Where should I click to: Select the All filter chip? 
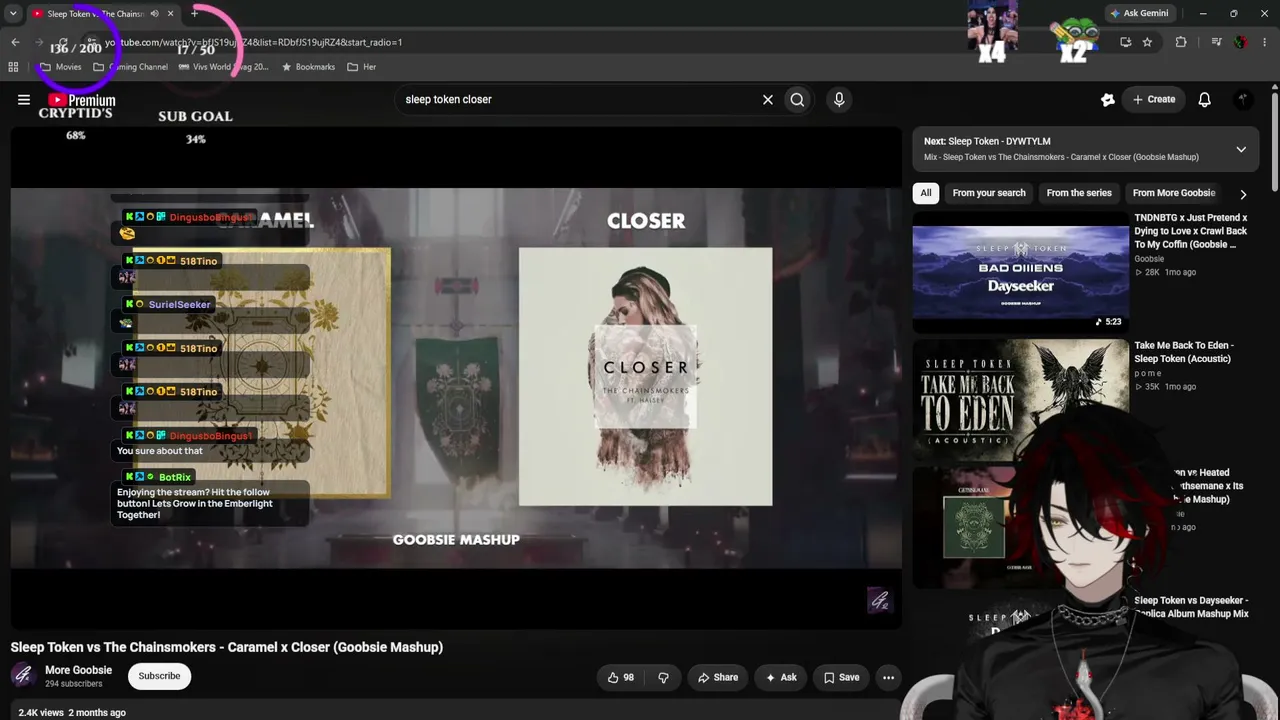click(926, 193)
